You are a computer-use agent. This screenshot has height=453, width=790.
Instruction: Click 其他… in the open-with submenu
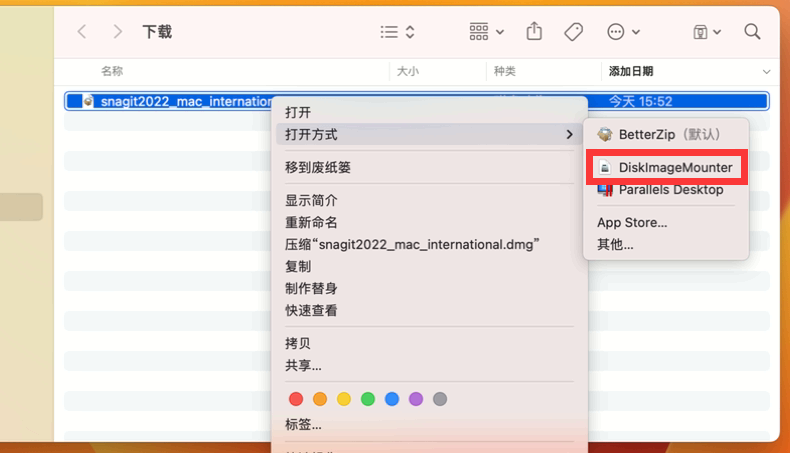(x=615, y=244)
